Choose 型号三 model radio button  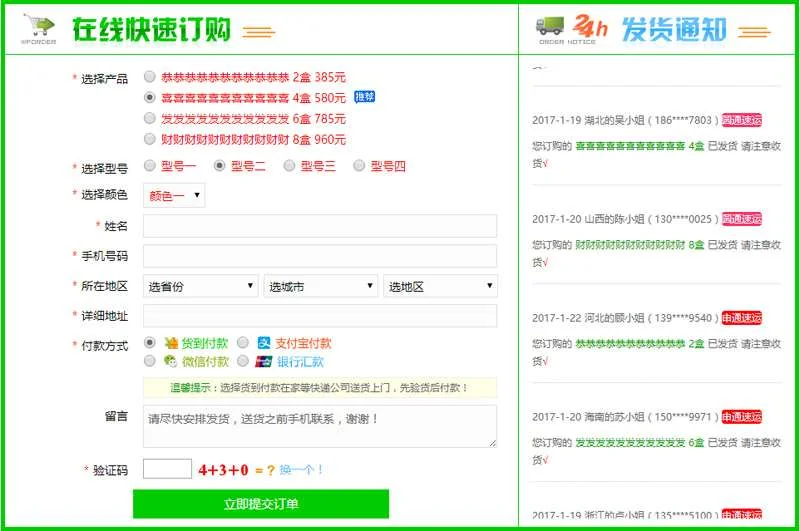pos(290,166)
